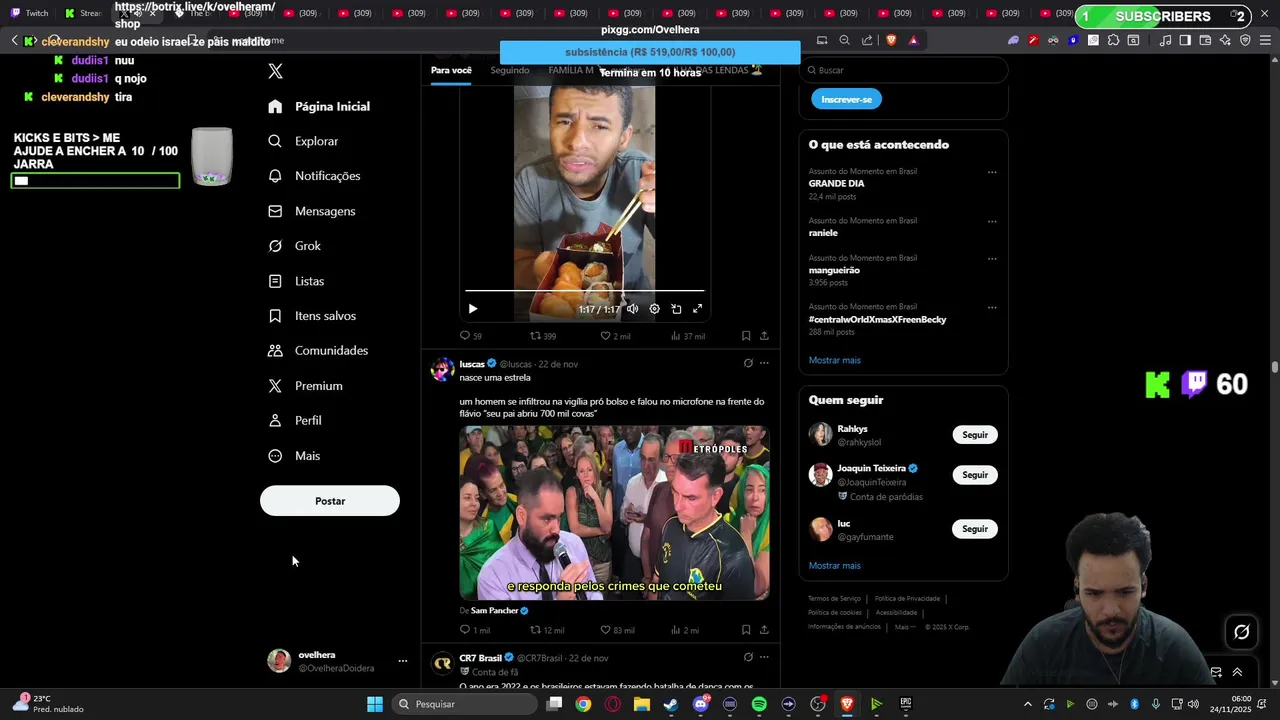1280x720 pixels.
Task: Follow luc with Seguir button
Action: click(x=975, y=529)
